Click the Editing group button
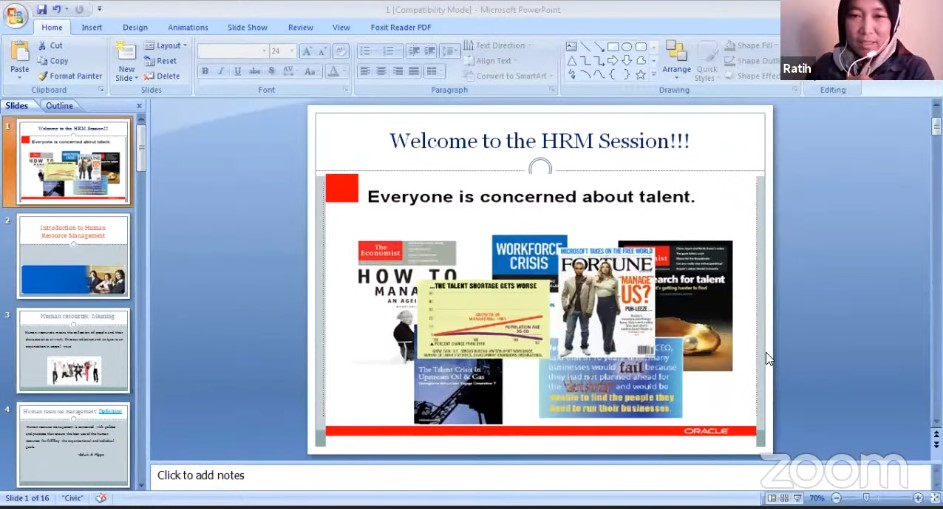Viewport: 943px width, 509px height. coord(832,90)
